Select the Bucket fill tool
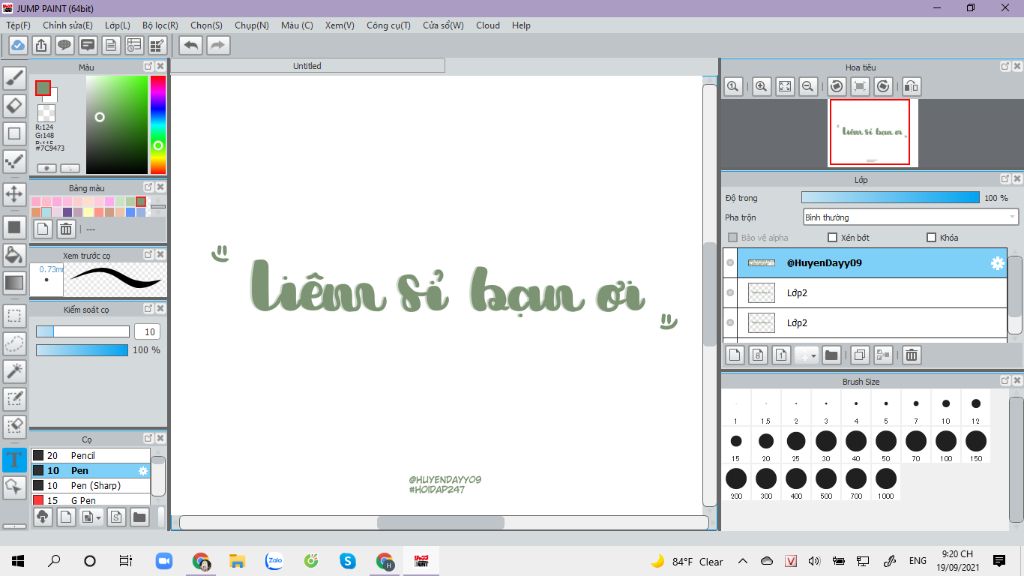Image resolution: width=1024 pixels, height=576 pixels. tap(14, 255)
